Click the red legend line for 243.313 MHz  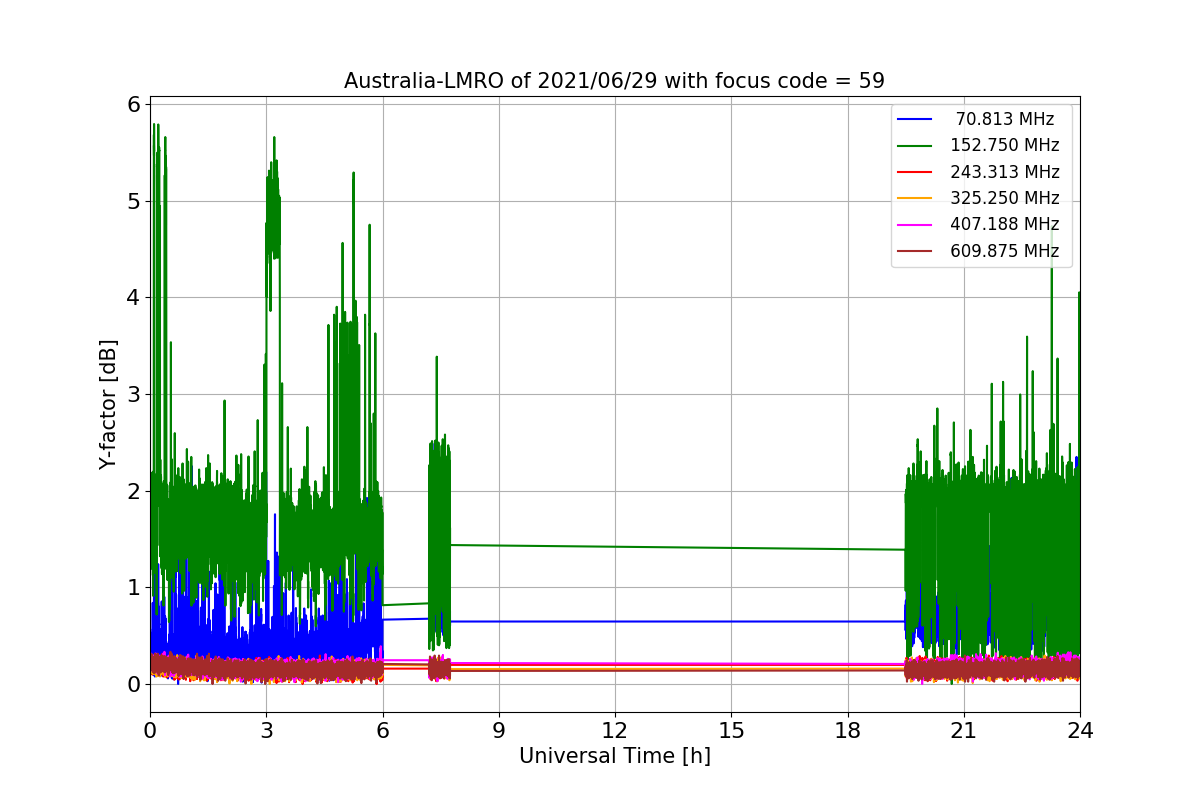[915, 172]
